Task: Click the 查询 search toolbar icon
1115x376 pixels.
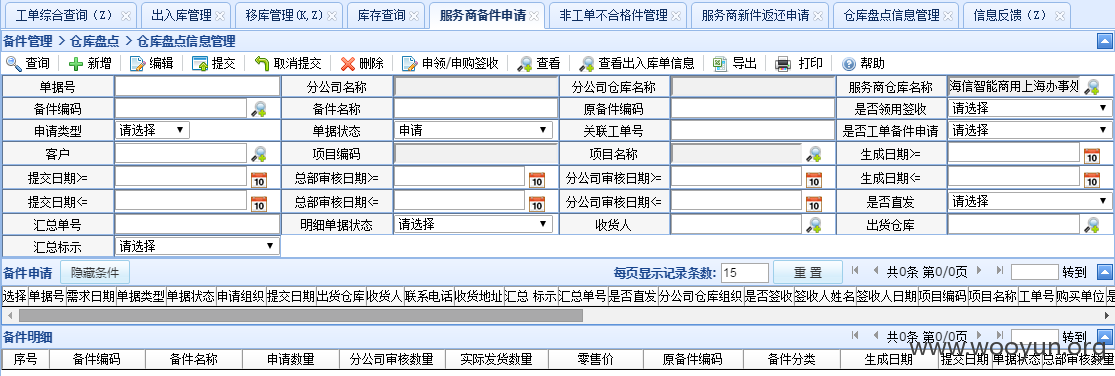Action: point(14,64)
